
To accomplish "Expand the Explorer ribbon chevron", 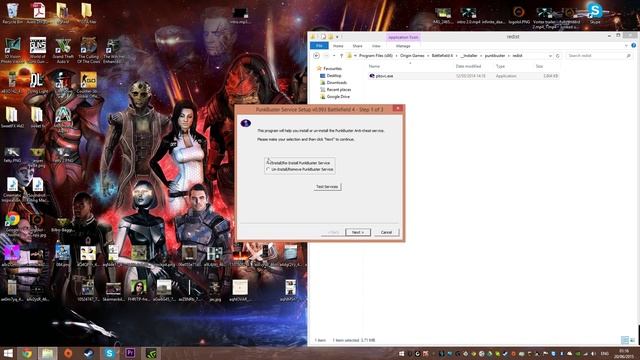I will [x=626, y=46].
